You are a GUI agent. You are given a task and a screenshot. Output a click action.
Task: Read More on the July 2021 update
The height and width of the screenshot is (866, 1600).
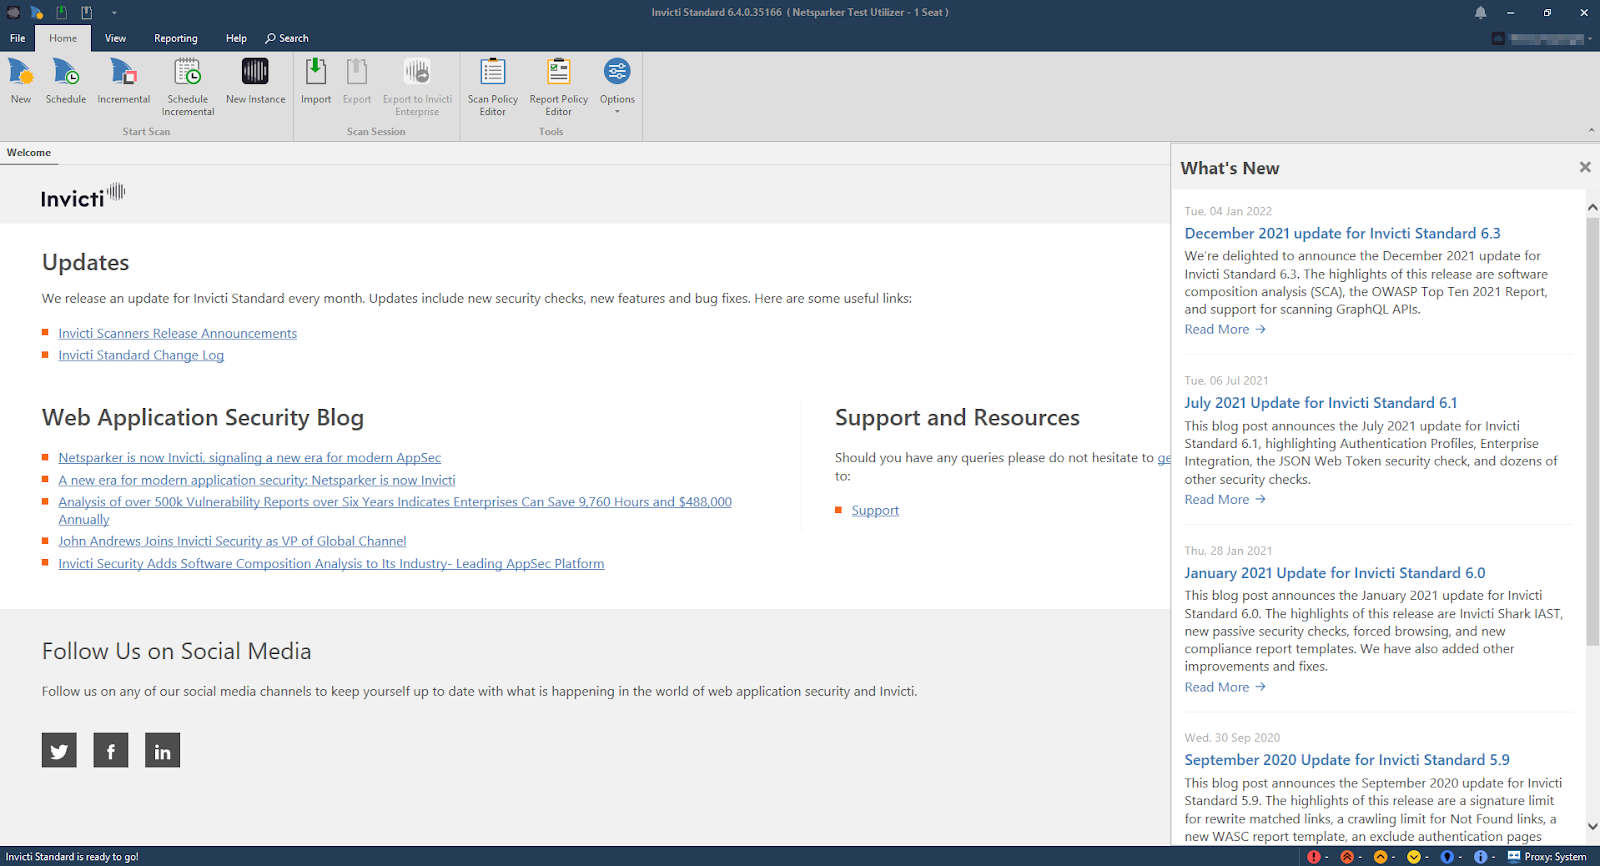point(1225,499)
